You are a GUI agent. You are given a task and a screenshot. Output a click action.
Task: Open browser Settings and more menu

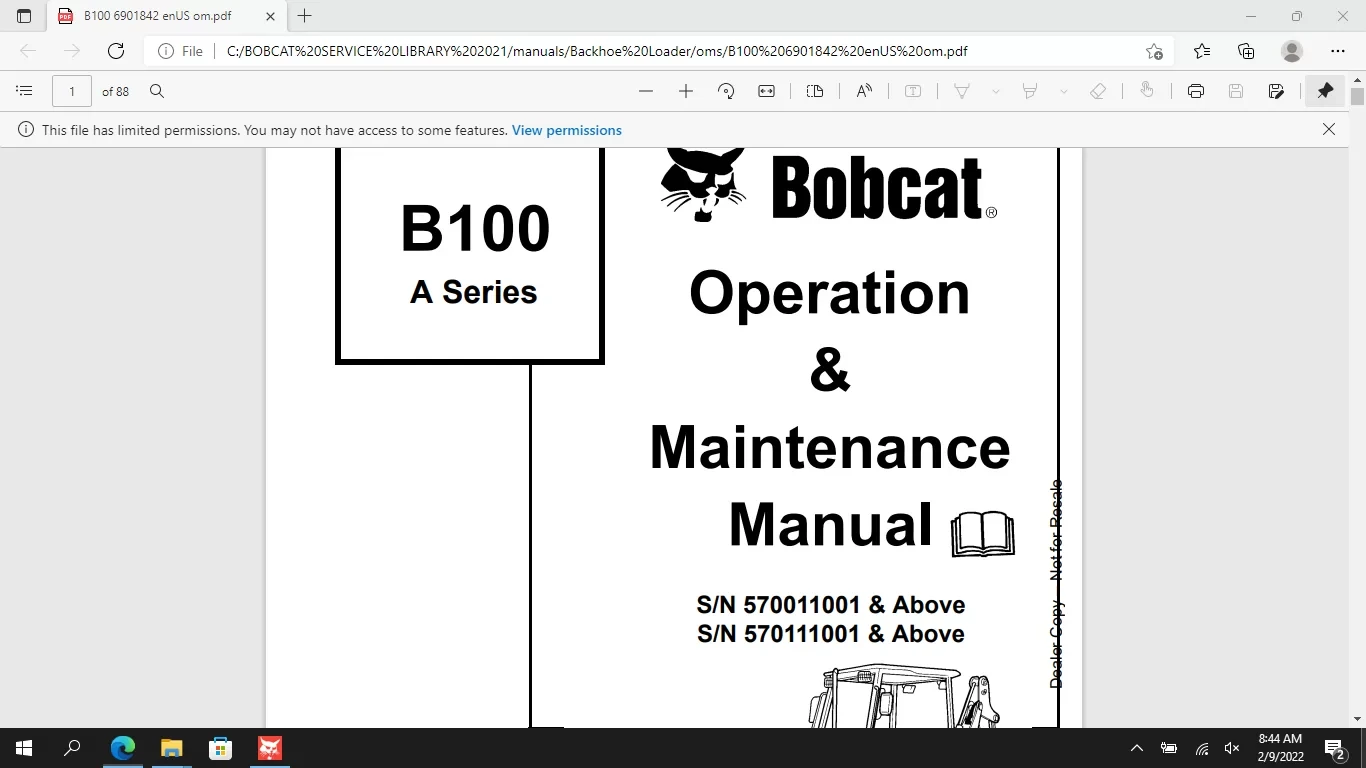pos(1338,51)
